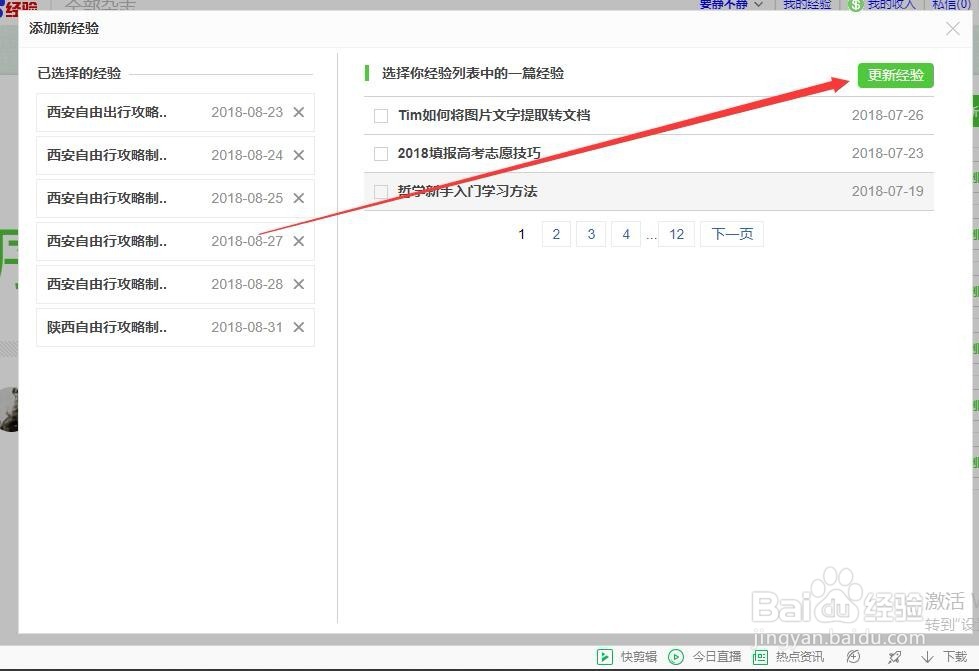Select the 2018填报高考志愿技巧 checkbox

click(x=381, y=153)
